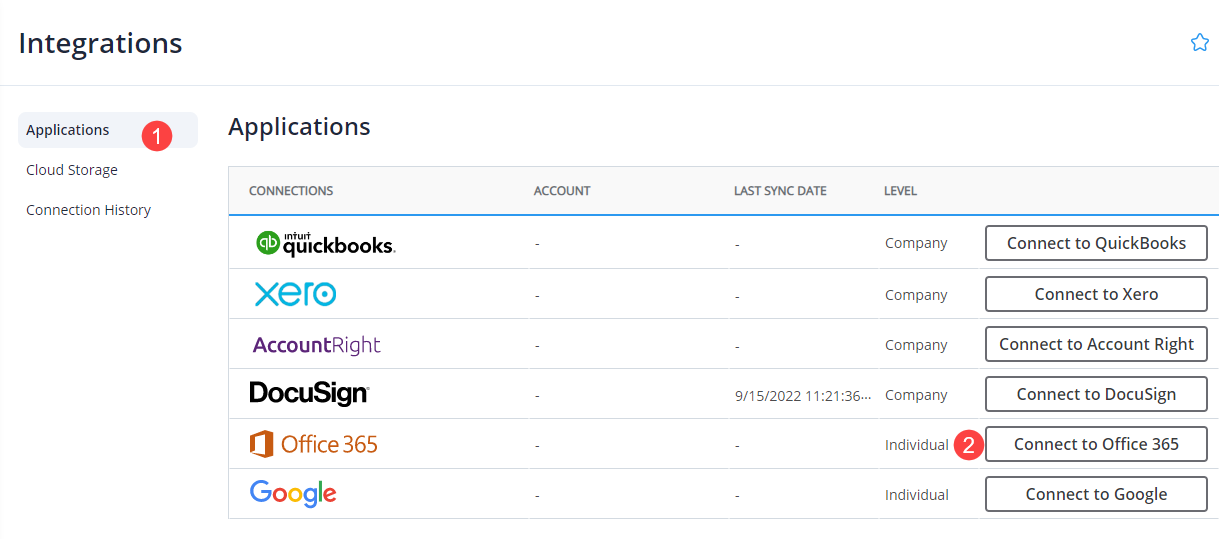Click Connect to Google button
The width and height of the screenshot is (1219, 539).
coord(1096,494)
